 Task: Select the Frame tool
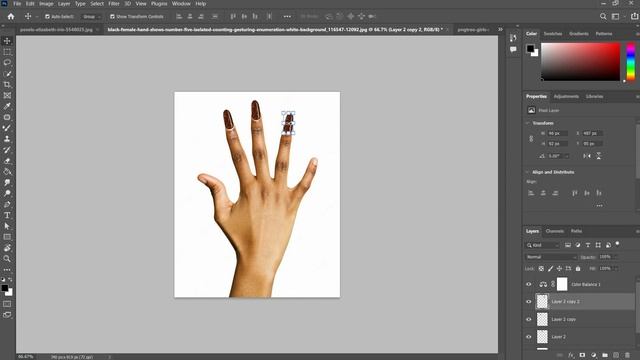(x=7, y=95)
